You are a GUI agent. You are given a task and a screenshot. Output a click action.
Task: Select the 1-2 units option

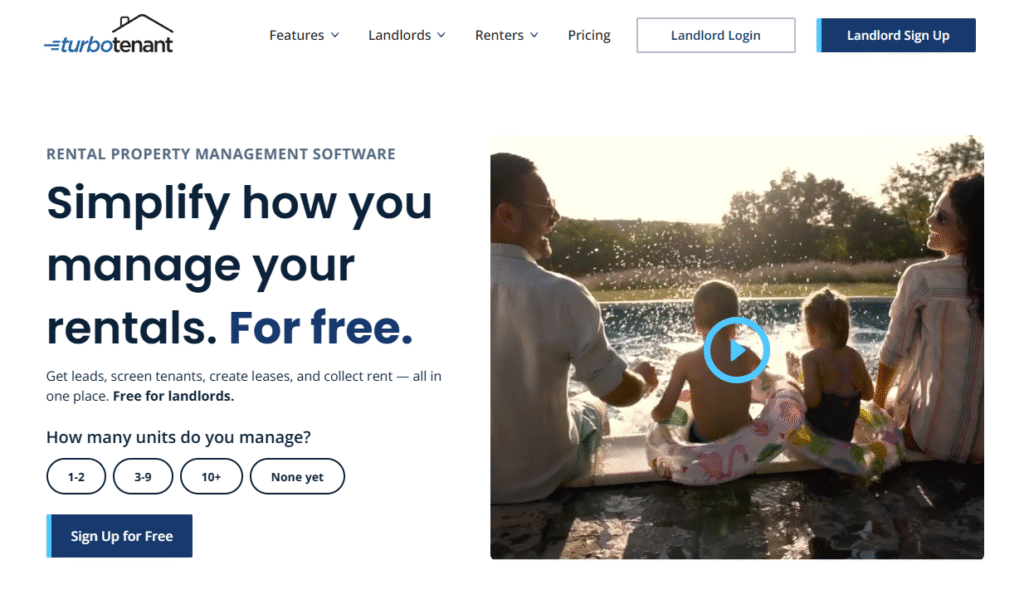pos(76,476)
